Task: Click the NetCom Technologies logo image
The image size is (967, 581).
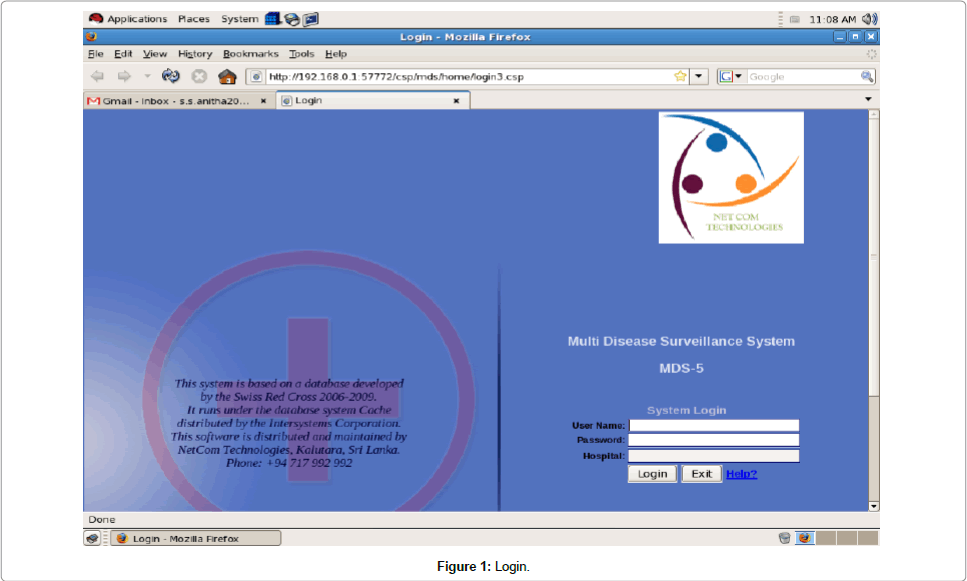Action: tap(731, 178)
